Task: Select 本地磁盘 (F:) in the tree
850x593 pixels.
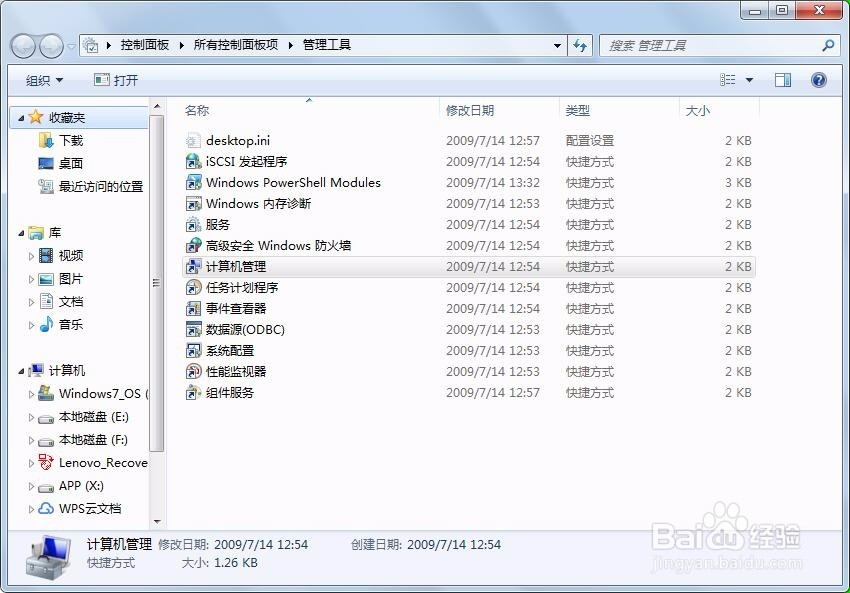Action: click(93, 440)
